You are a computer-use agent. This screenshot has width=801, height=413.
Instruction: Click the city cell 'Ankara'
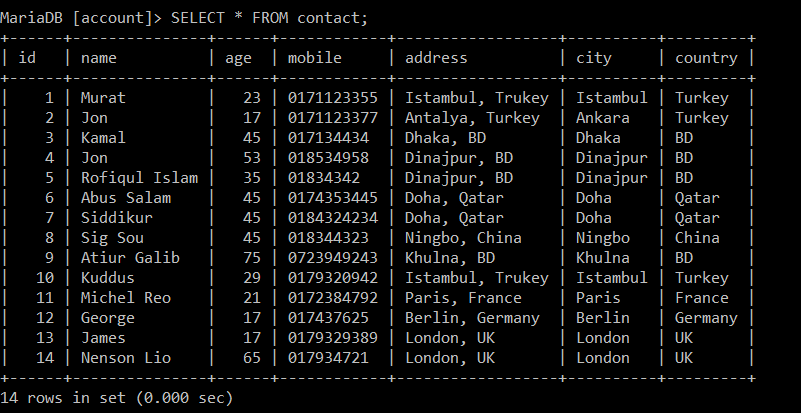click(603, 118)
